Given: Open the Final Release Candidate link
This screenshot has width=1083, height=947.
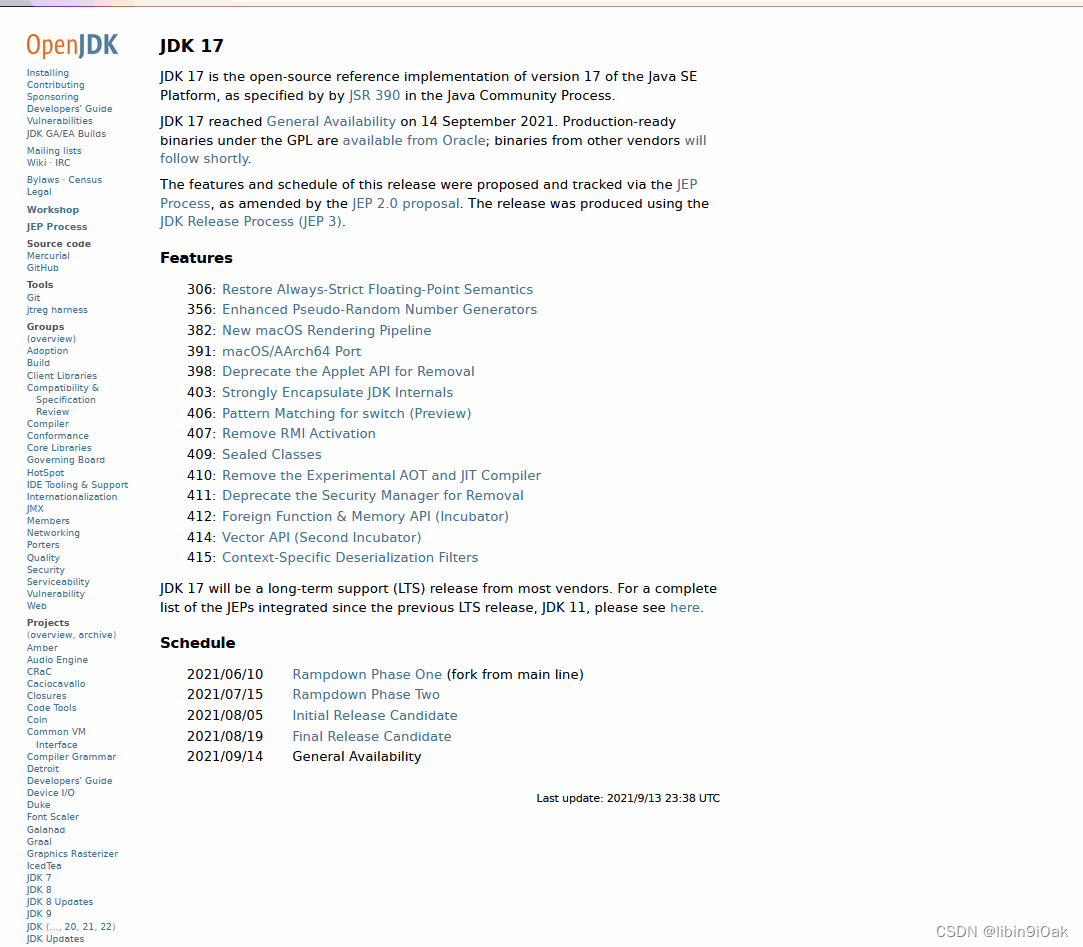Looking at the screenshot, I should point(371,735).
